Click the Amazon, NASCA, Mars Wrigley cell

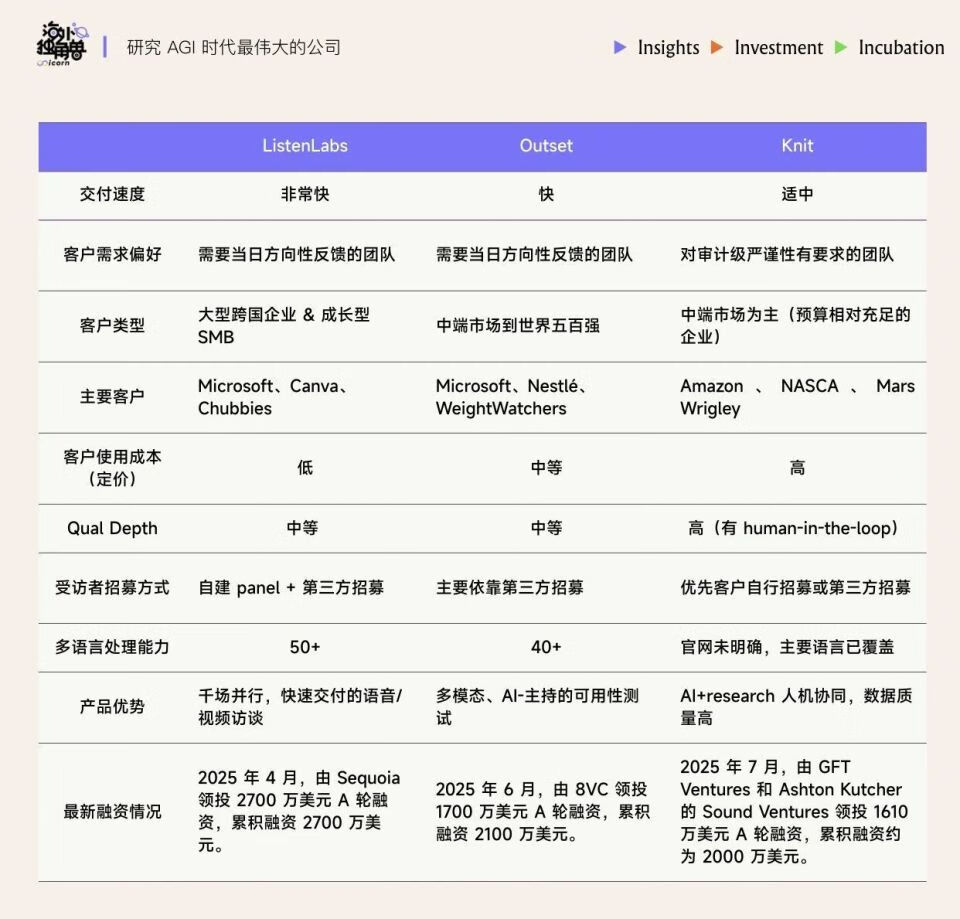pyautogui.click(x=797, y=397)
